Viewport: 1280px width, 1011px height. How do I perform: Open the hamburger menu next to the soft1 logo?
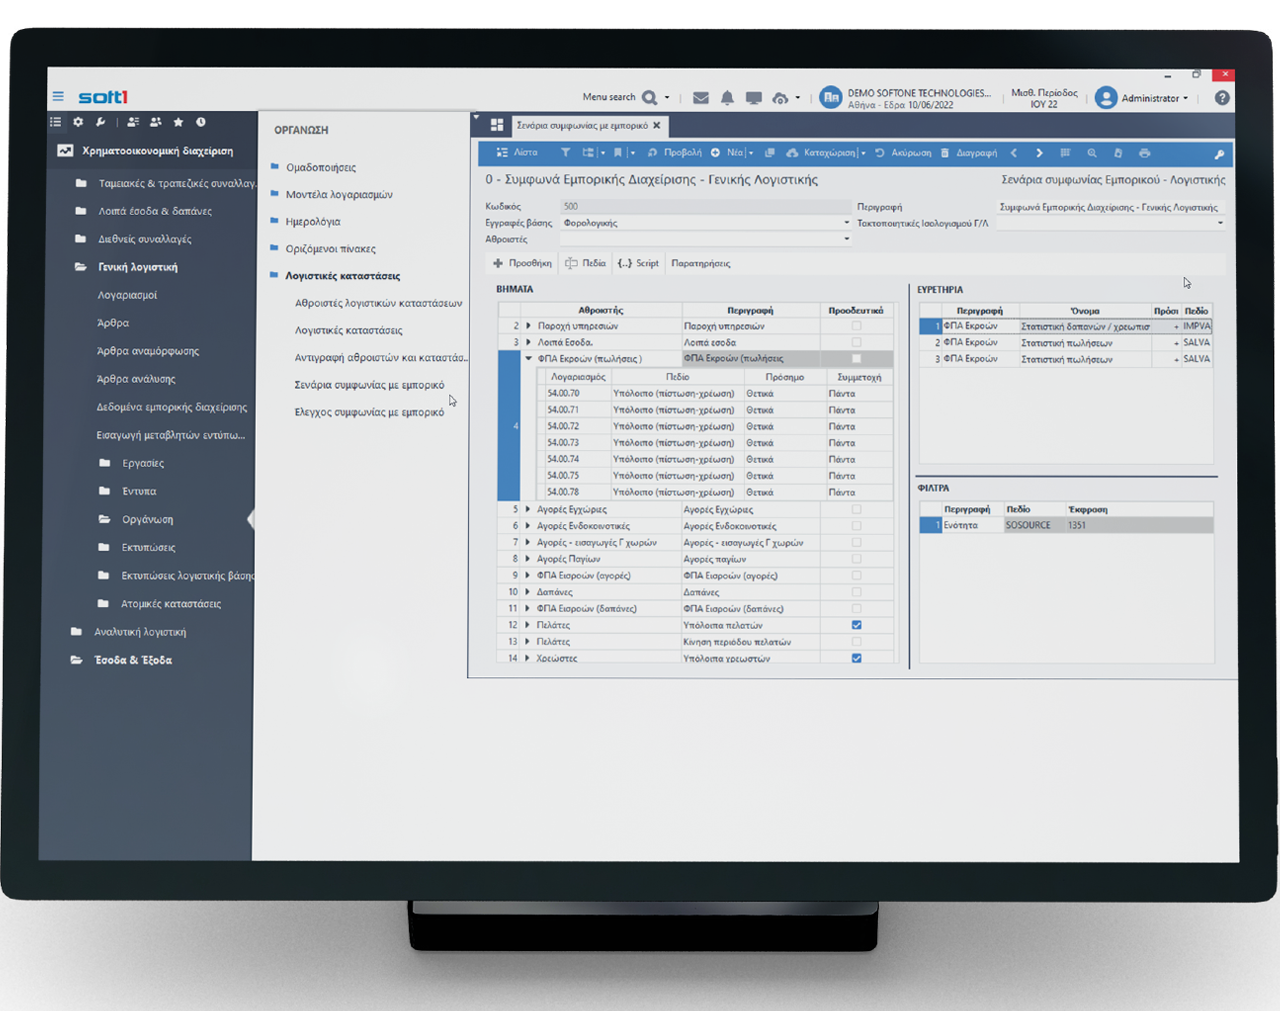tap(58, 97)
